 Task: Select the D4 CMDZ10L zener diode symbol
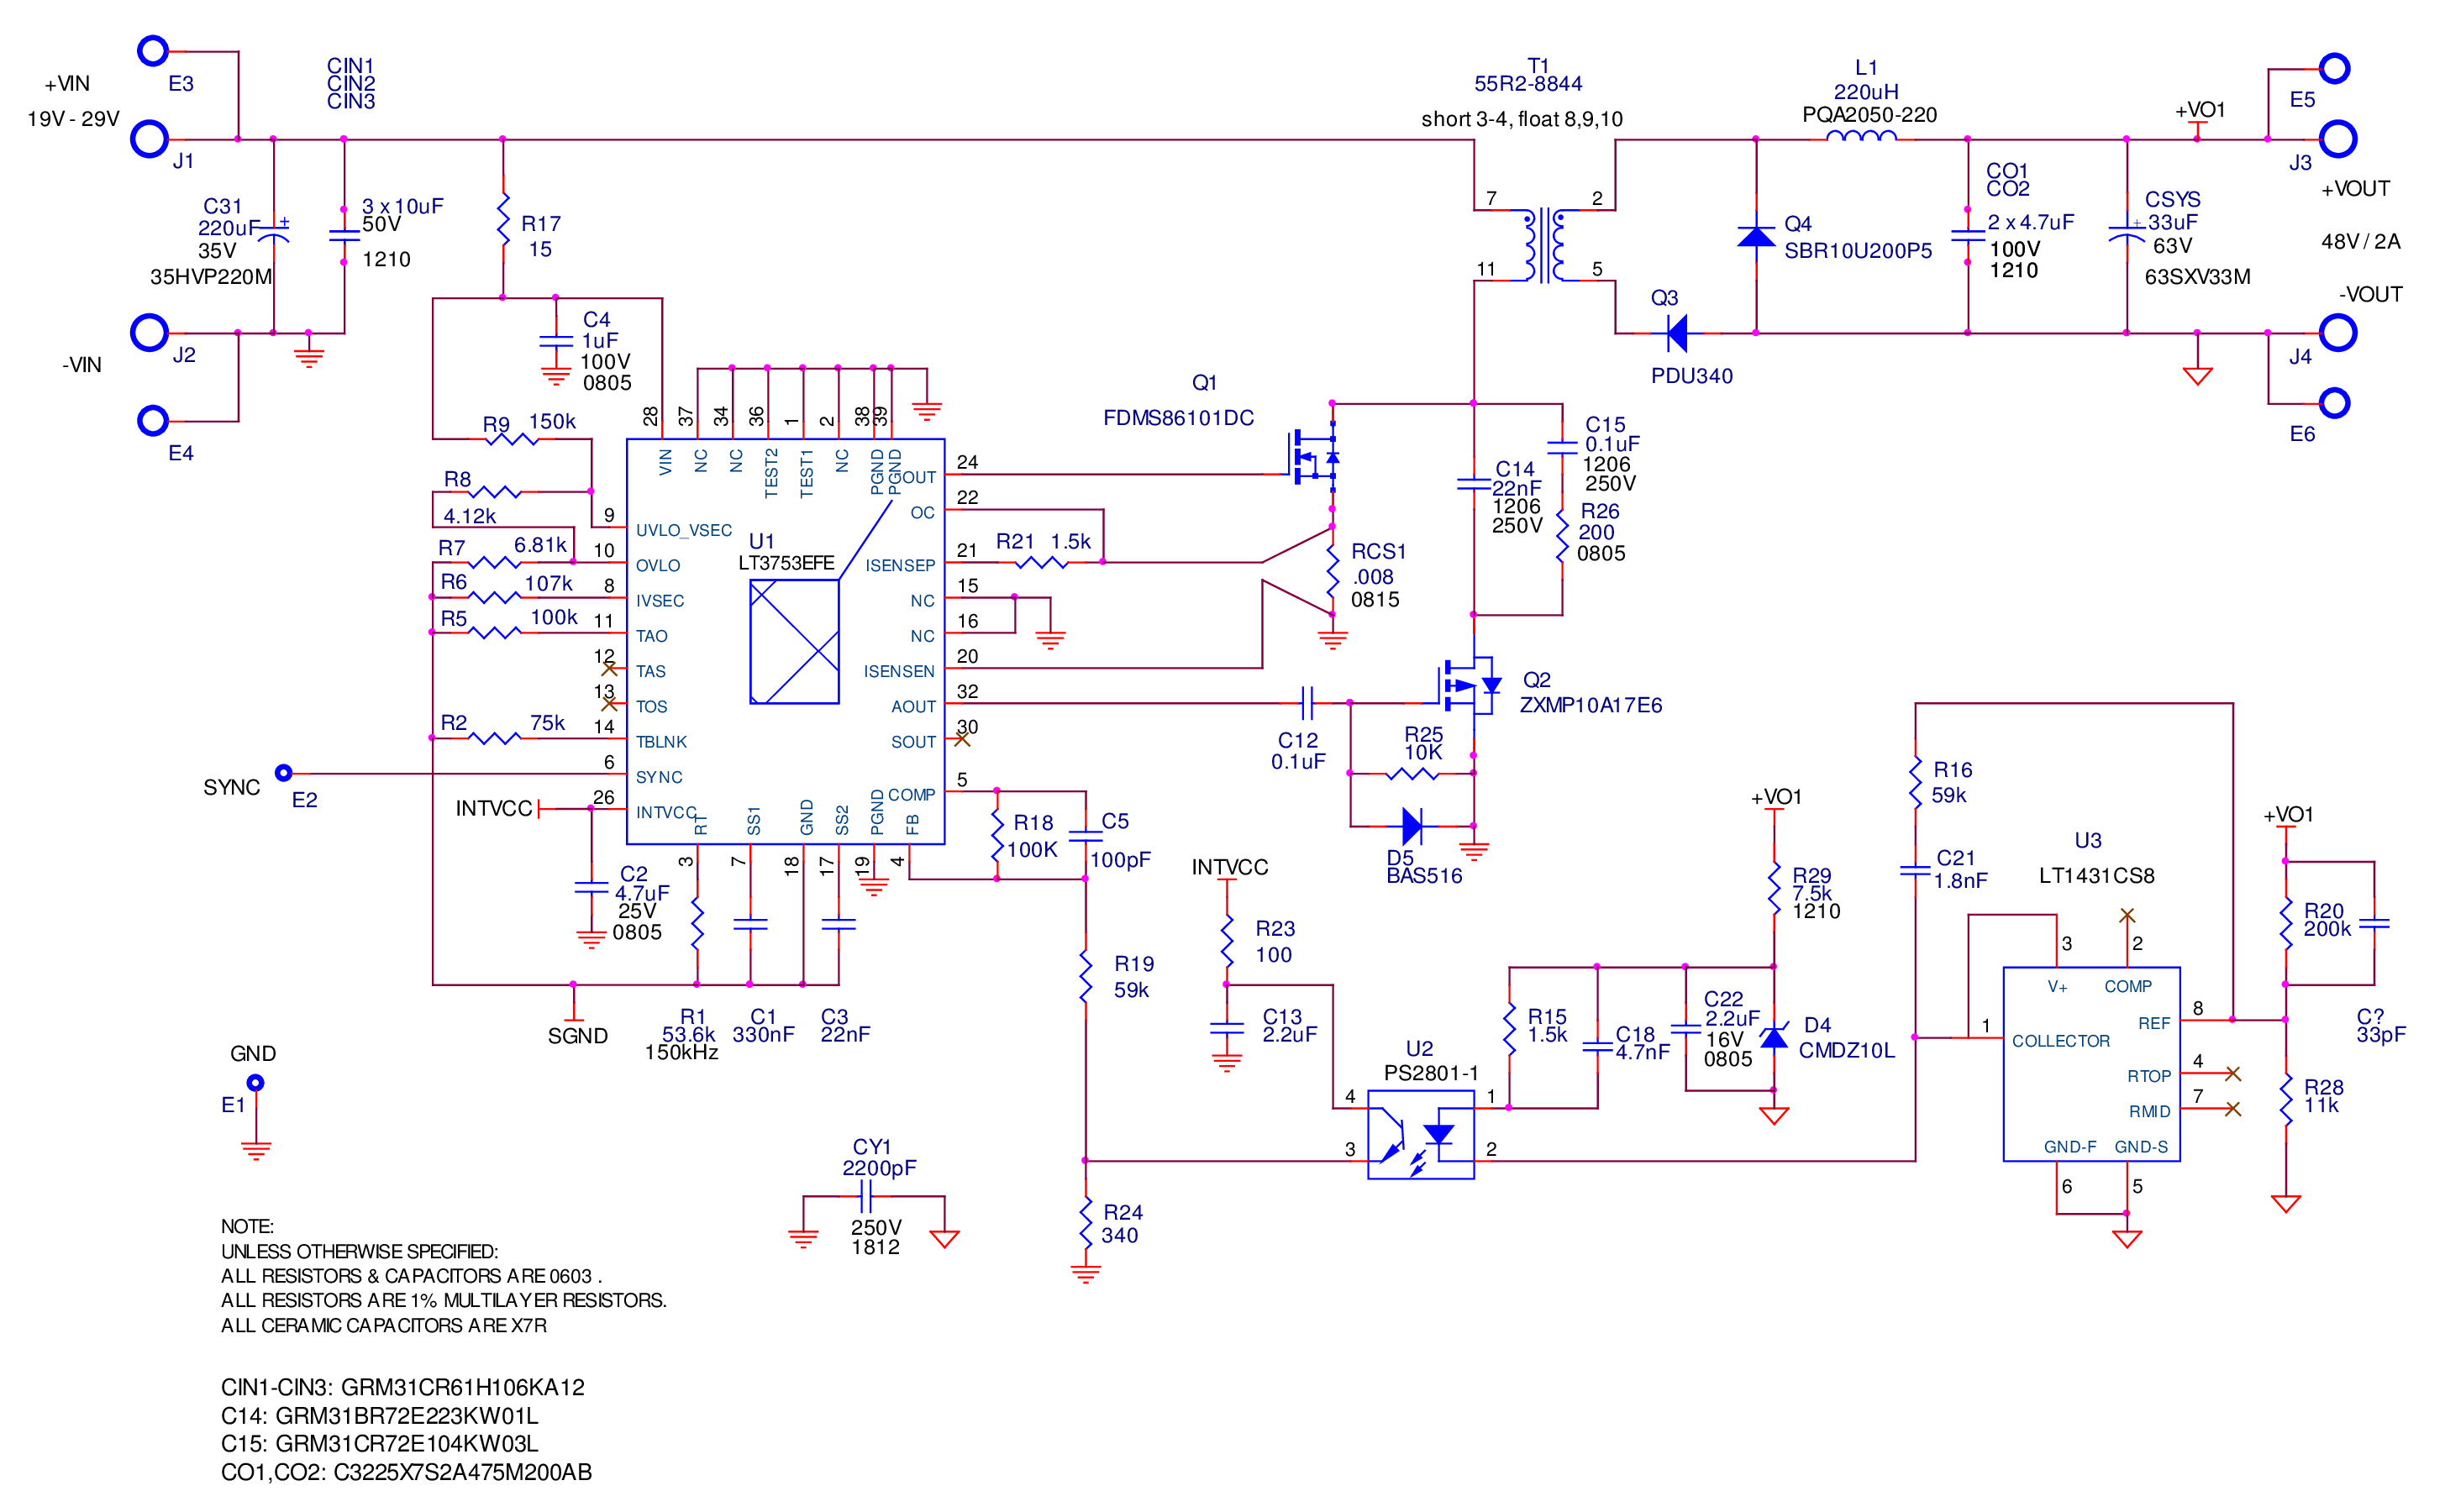(x=1773, y=1038)
